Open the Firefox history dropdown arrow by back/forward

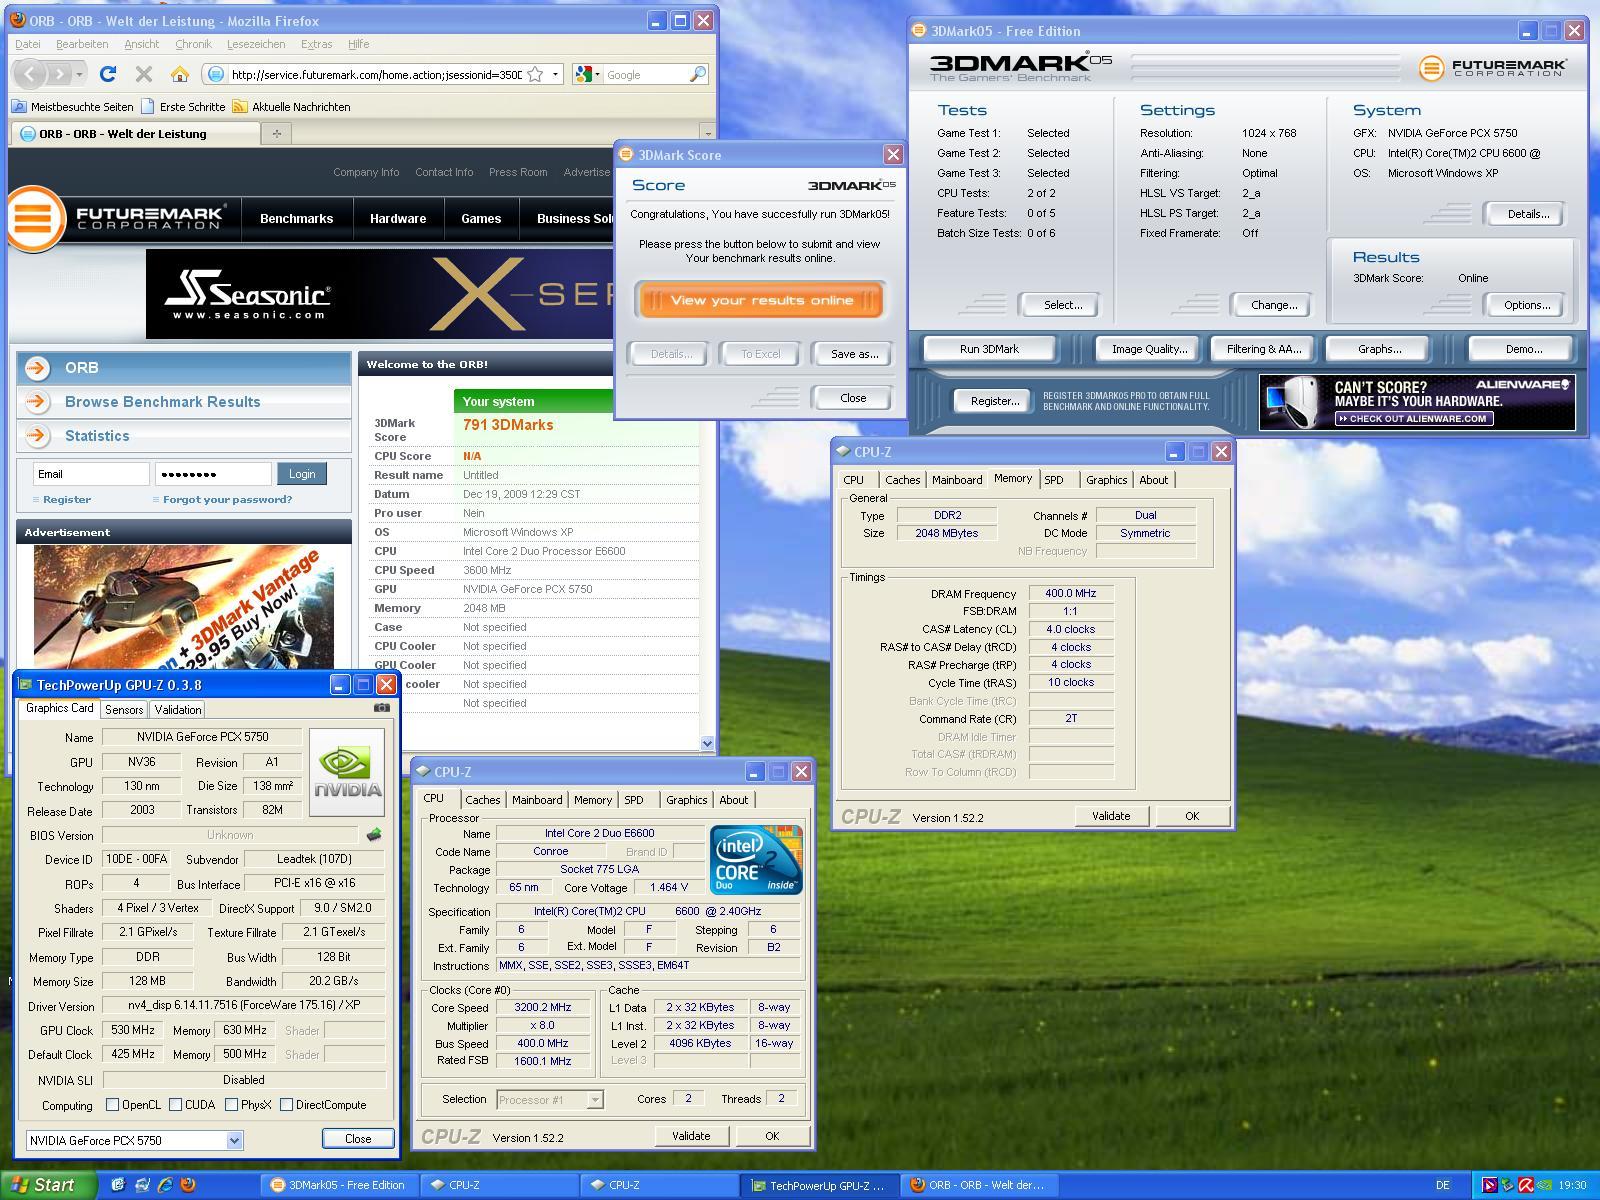point(79,74)
